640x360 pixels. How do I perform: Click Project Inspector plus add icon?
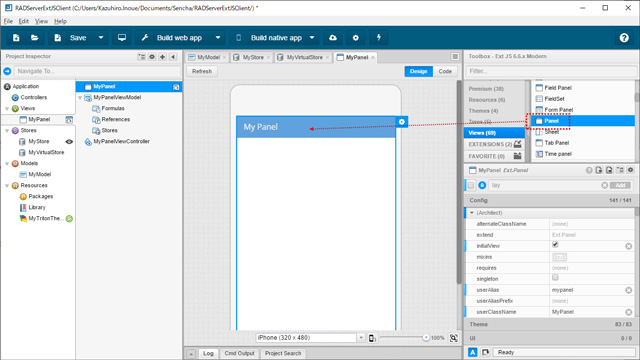(x=162, y=57)
